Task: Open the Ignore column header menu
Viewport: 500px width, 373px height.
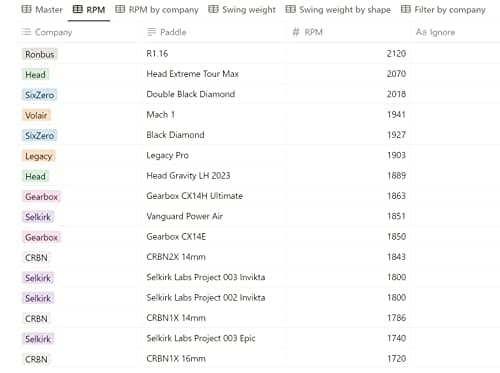Action: [x=455, y=32]
